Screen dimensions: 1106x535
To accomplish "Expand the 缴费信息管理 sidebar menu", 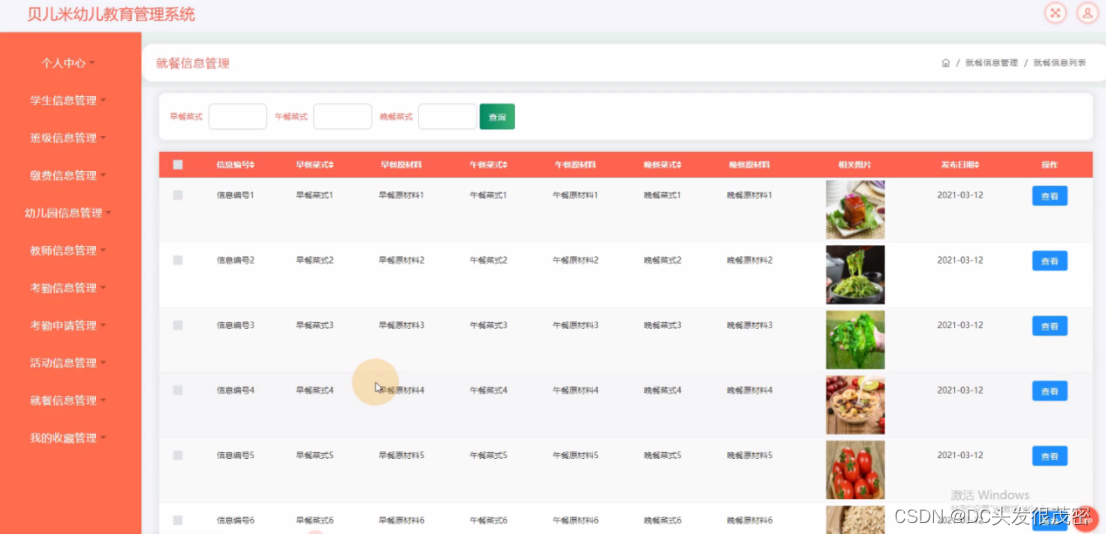I will coord(68,175).
